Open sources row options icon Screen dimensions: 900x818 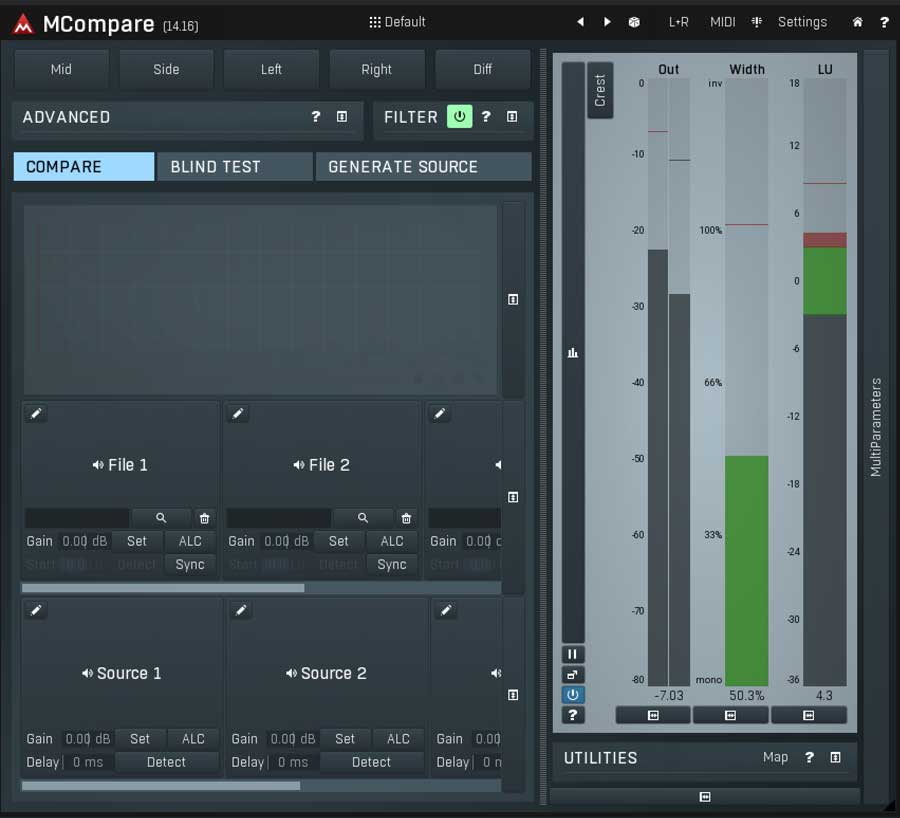[x=513, y=695]
